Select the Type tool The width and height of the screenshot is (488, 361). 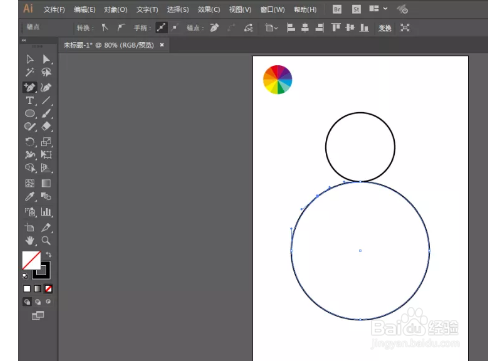click(30, 100)
